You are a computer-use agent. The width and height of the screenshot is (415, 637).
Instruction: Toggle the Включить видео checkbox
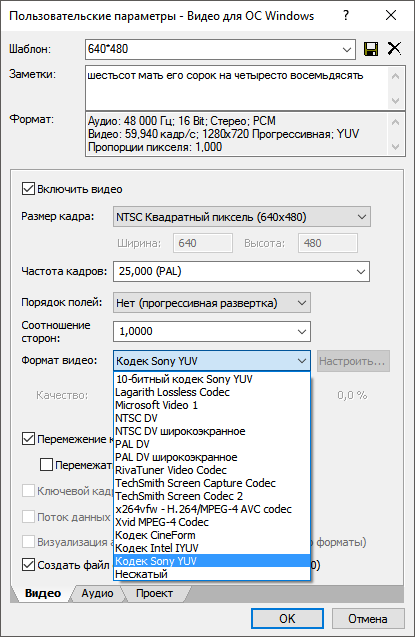point(28,189)
